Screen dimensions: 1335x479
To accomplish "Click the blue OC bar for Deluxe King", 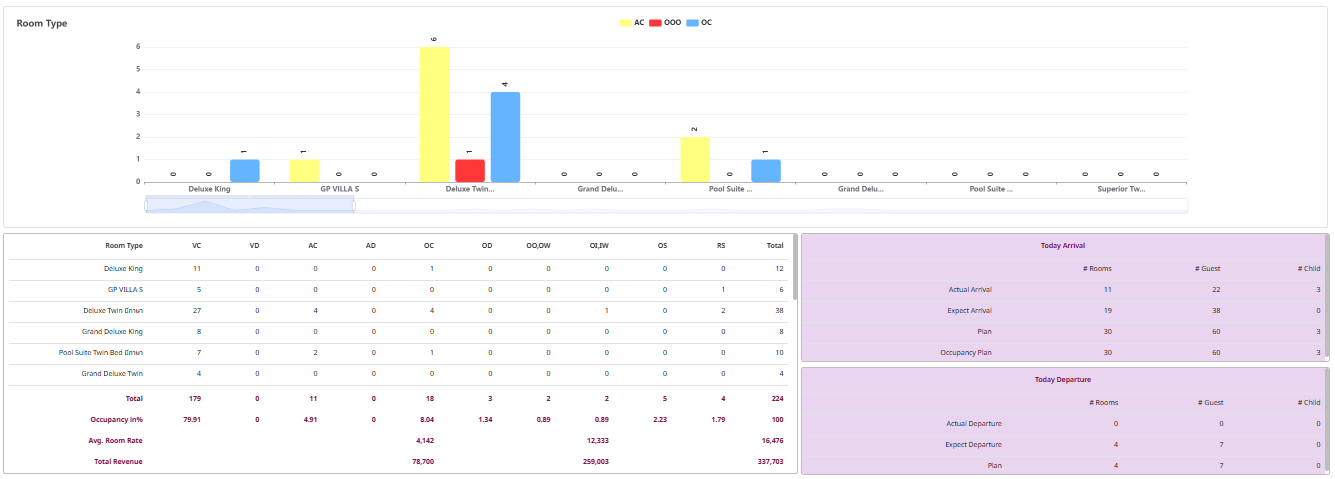I will 244,170.
